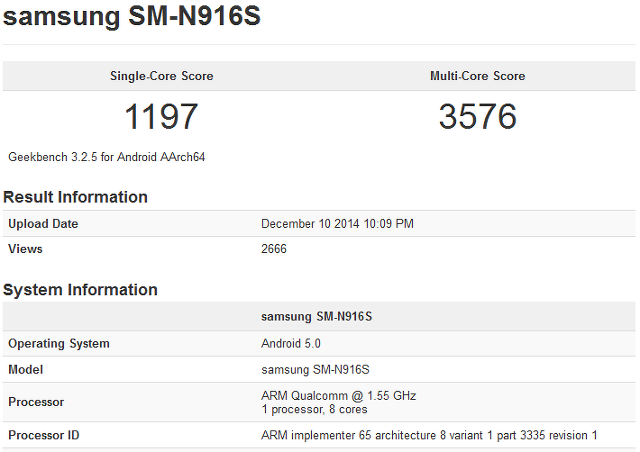Viewport: 640px width, 452px height.
Task: Click 'ARM Qualcomm @ 1.55 GHz' text
Action: (338, 396)
